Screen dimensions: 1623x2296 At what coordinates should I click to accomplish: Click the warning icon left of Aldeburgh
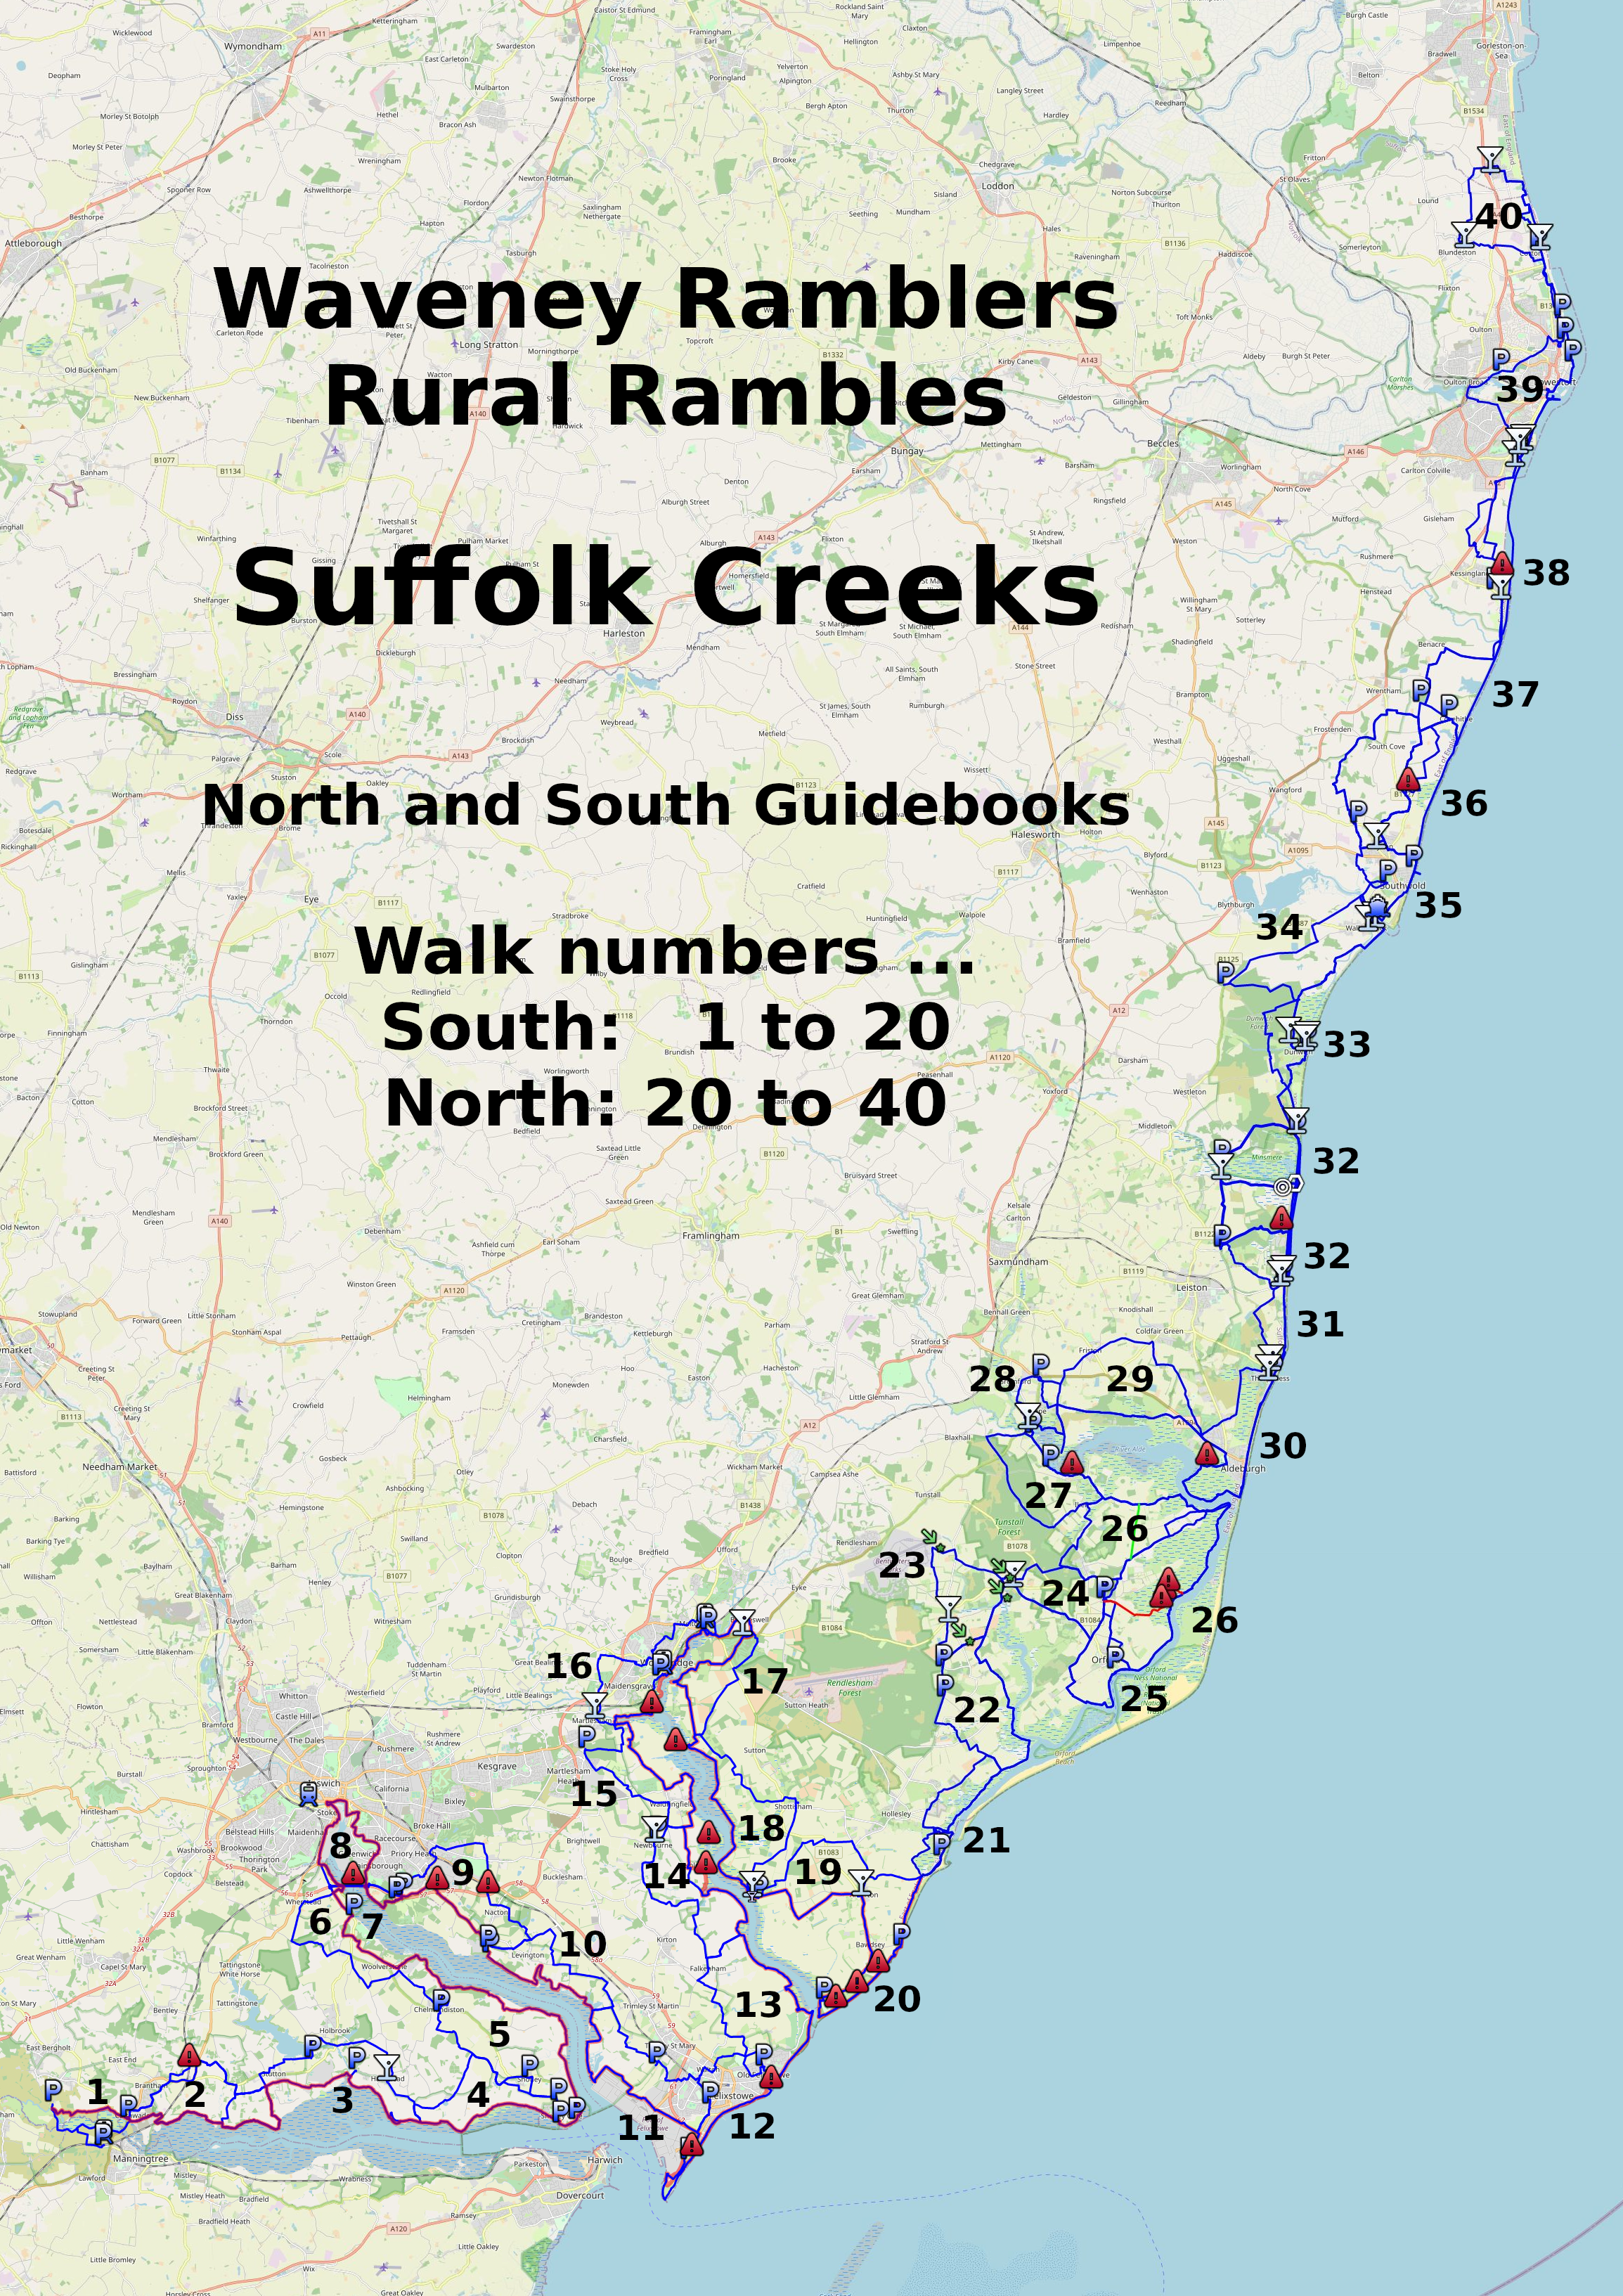click(x=1207, y=1455)
